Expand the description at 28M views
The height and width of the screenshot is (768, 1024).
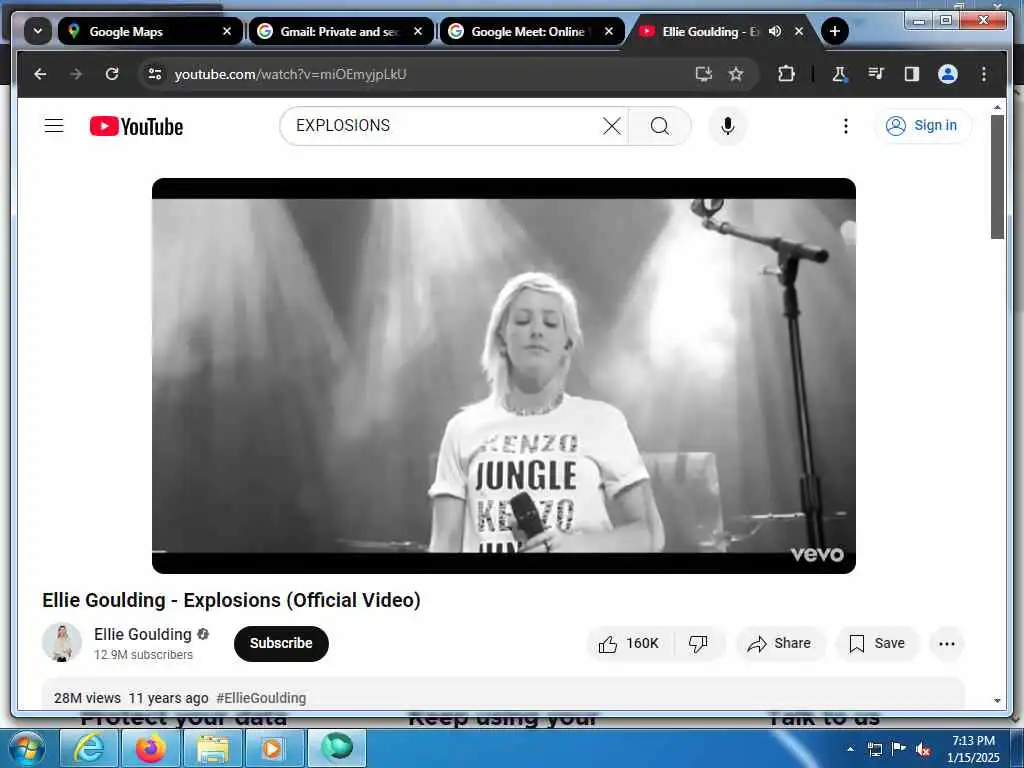tap(503, 694)
